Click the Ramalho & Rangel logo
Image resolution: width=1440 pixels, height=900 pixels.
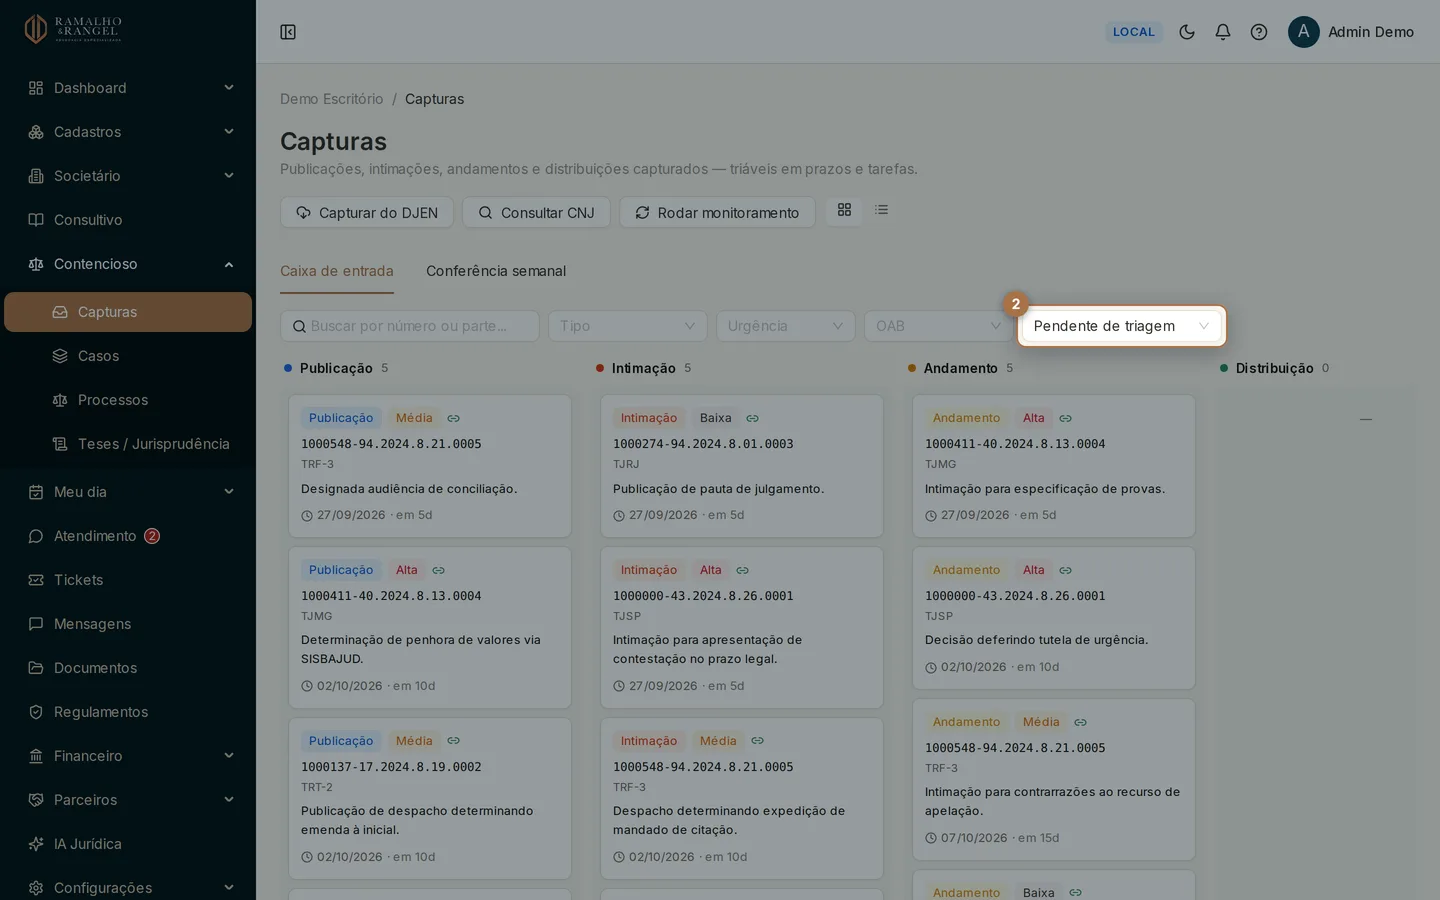73,29
